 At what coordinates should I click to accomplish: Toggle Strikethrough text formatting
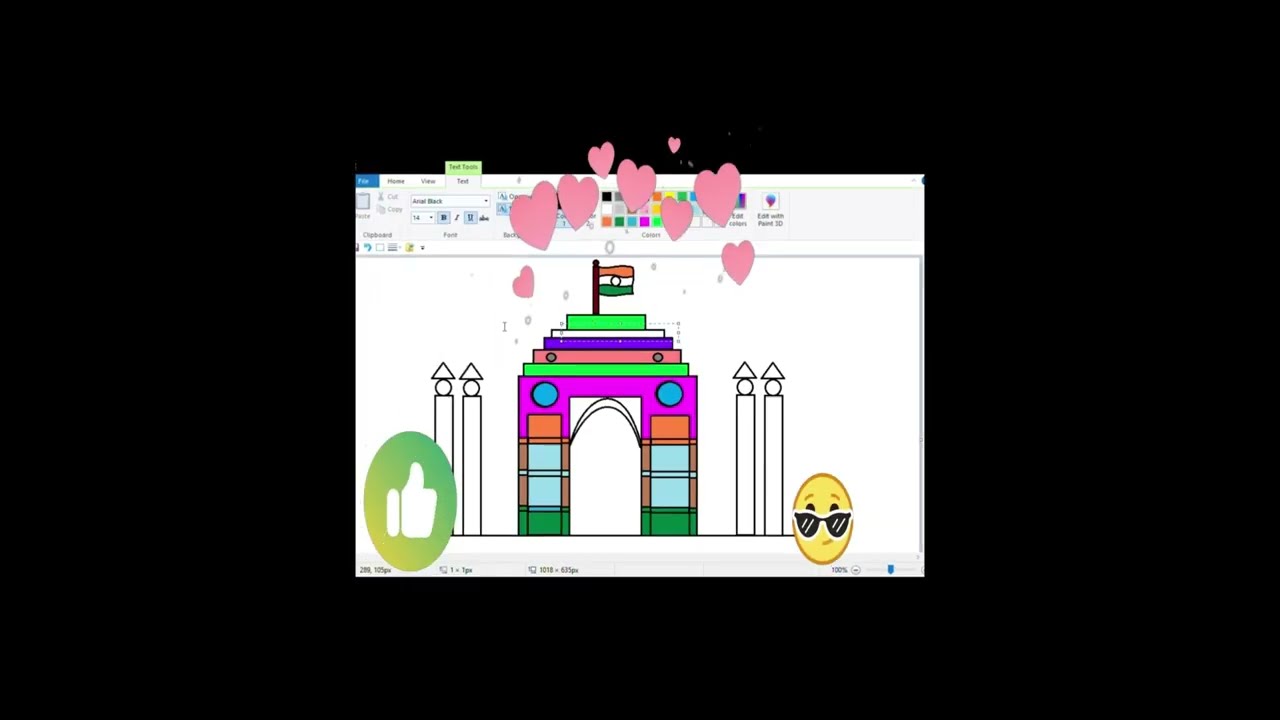(484, 218)
